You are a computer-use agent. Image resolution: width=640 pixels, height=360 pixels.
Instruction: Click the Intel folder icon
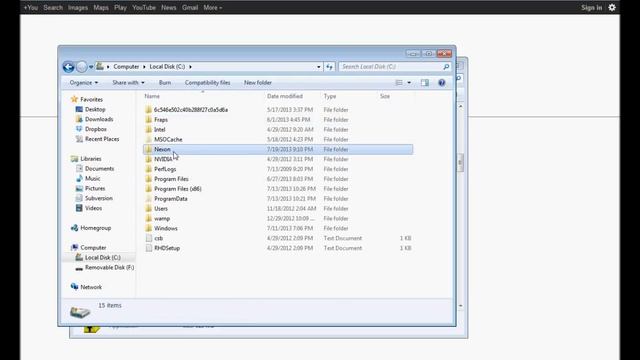149,129
